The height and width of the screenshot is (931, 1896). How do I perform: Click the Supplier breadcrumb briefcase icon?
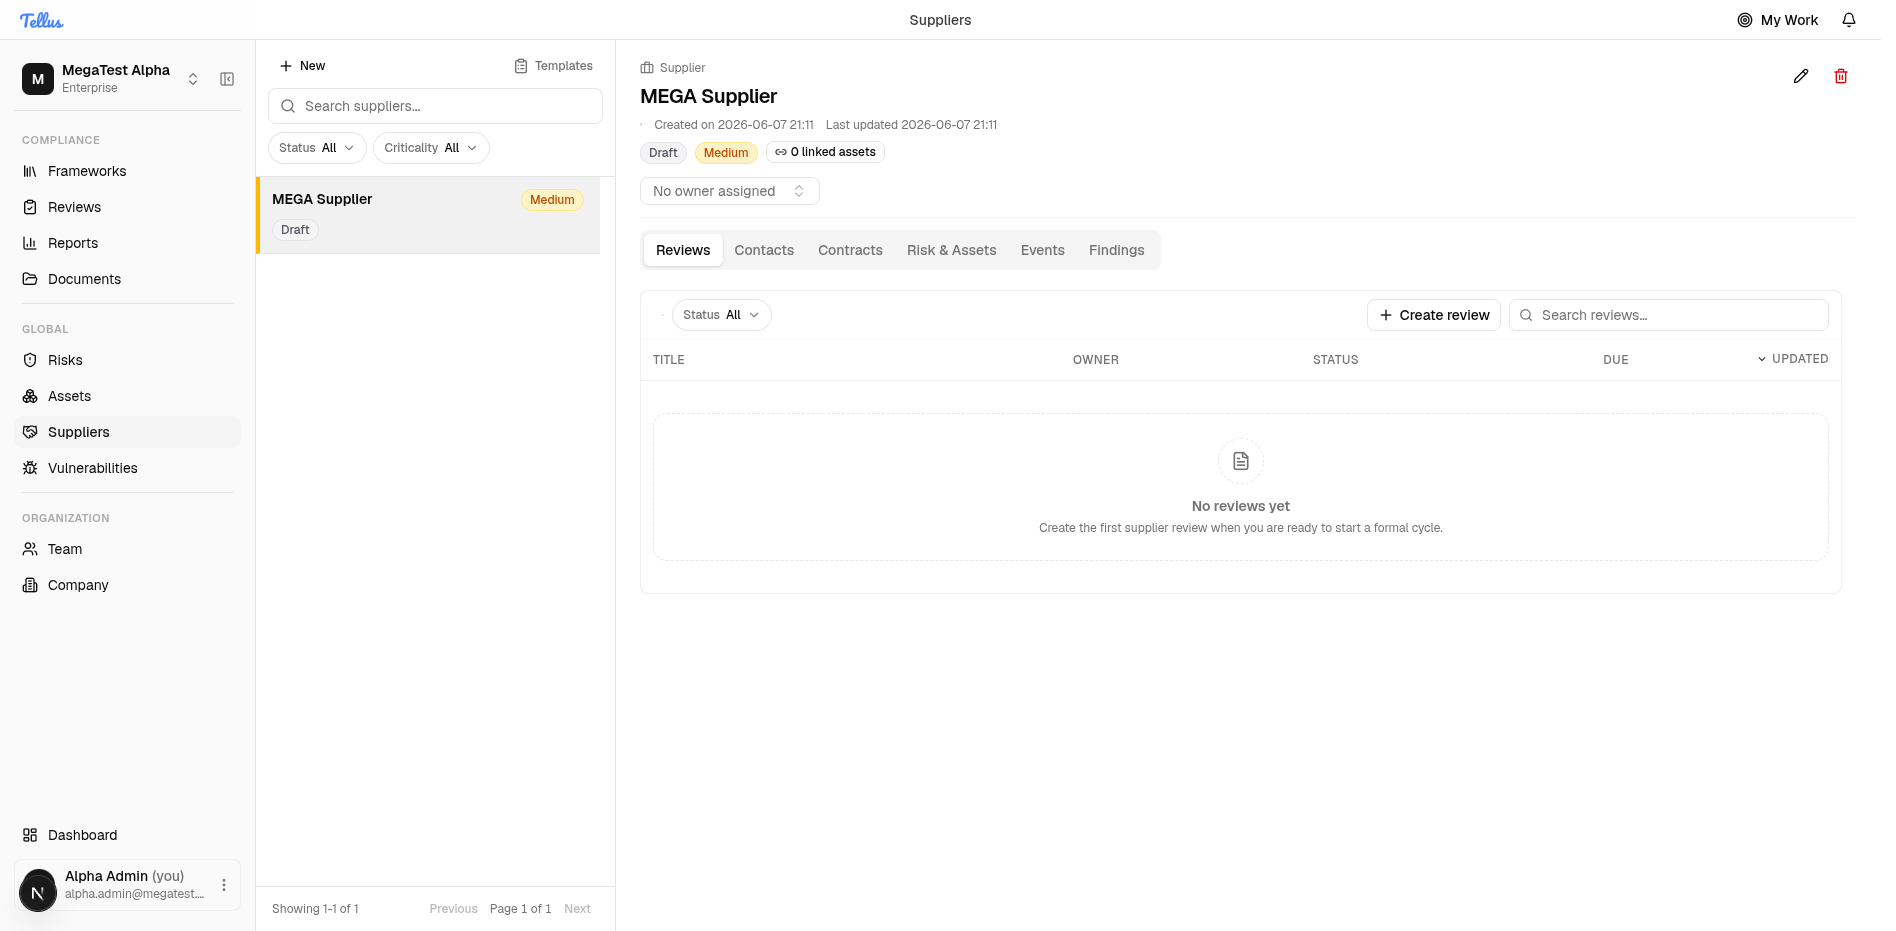point(647,68)
